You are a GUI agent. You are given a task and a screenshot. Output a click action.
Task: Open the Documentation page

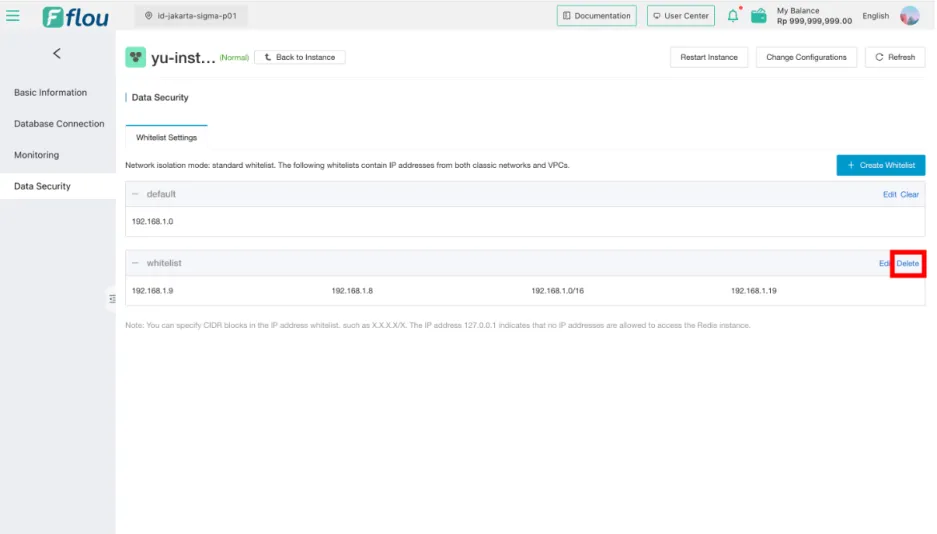pyautogui.click(x=596, y=16)
